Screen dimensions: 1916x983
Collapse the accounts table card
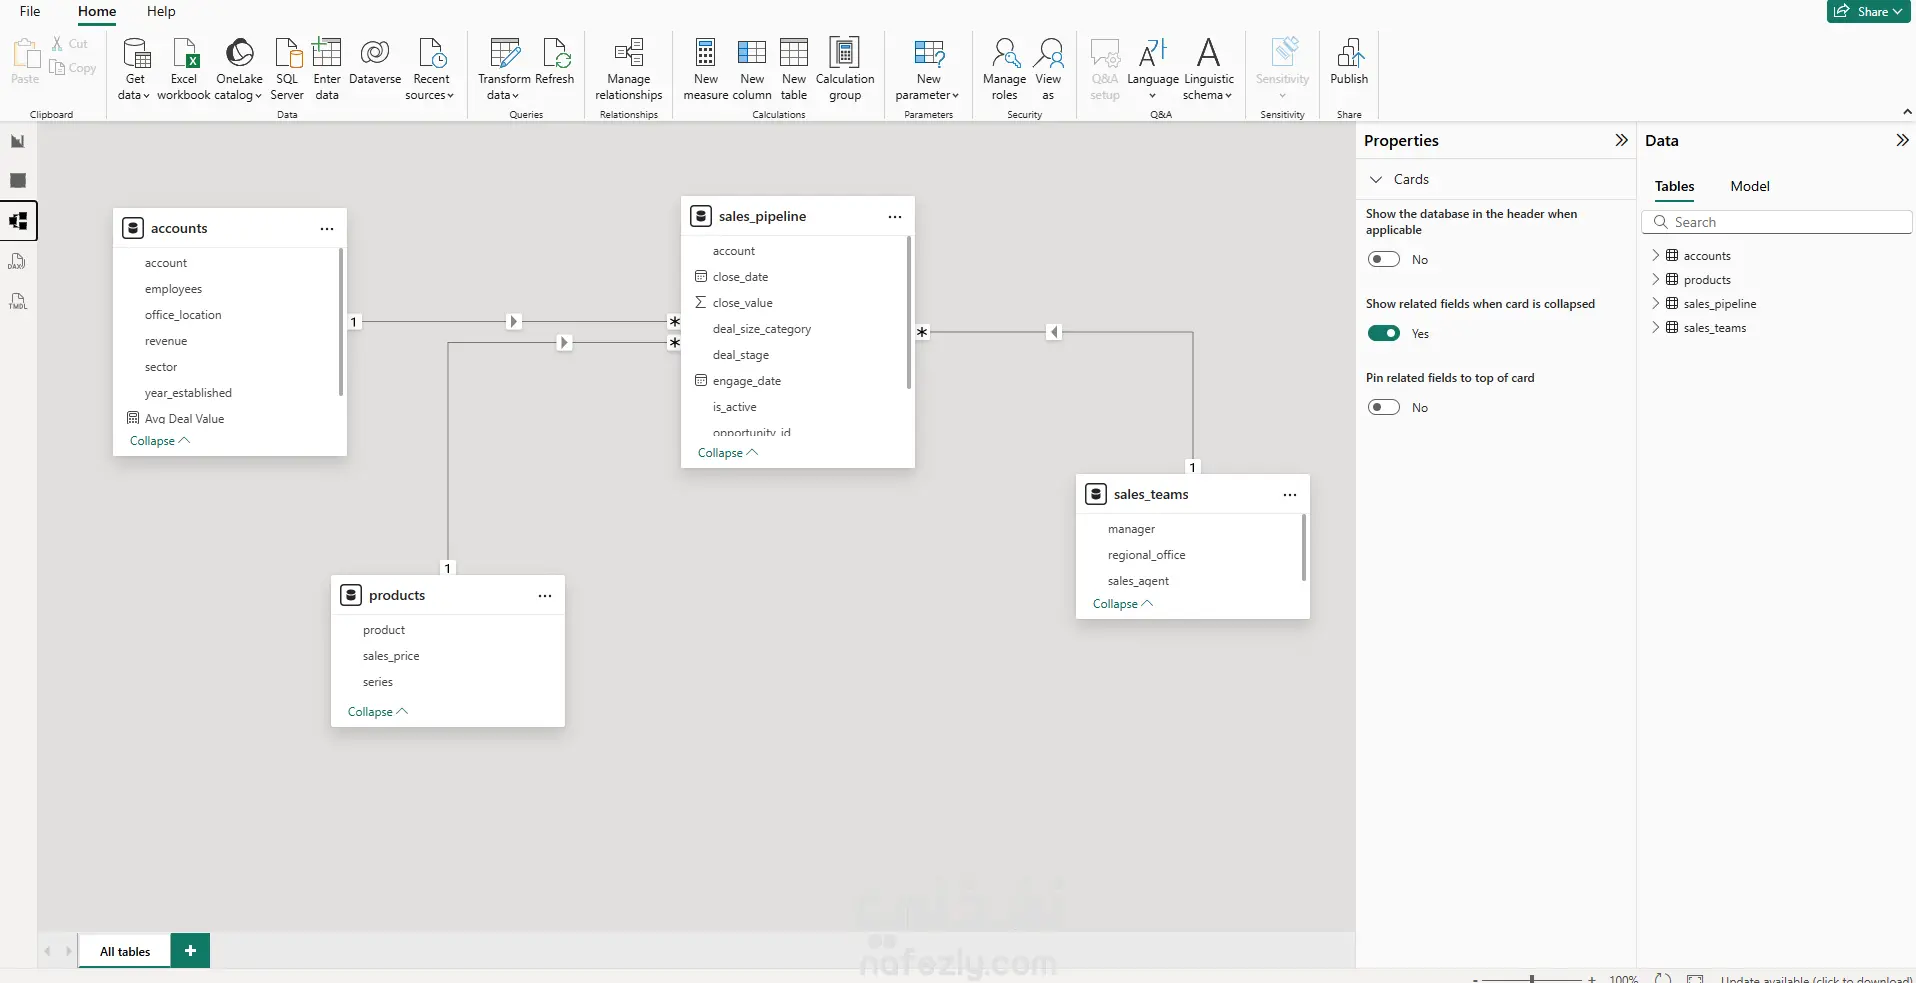tap(159, 441)
